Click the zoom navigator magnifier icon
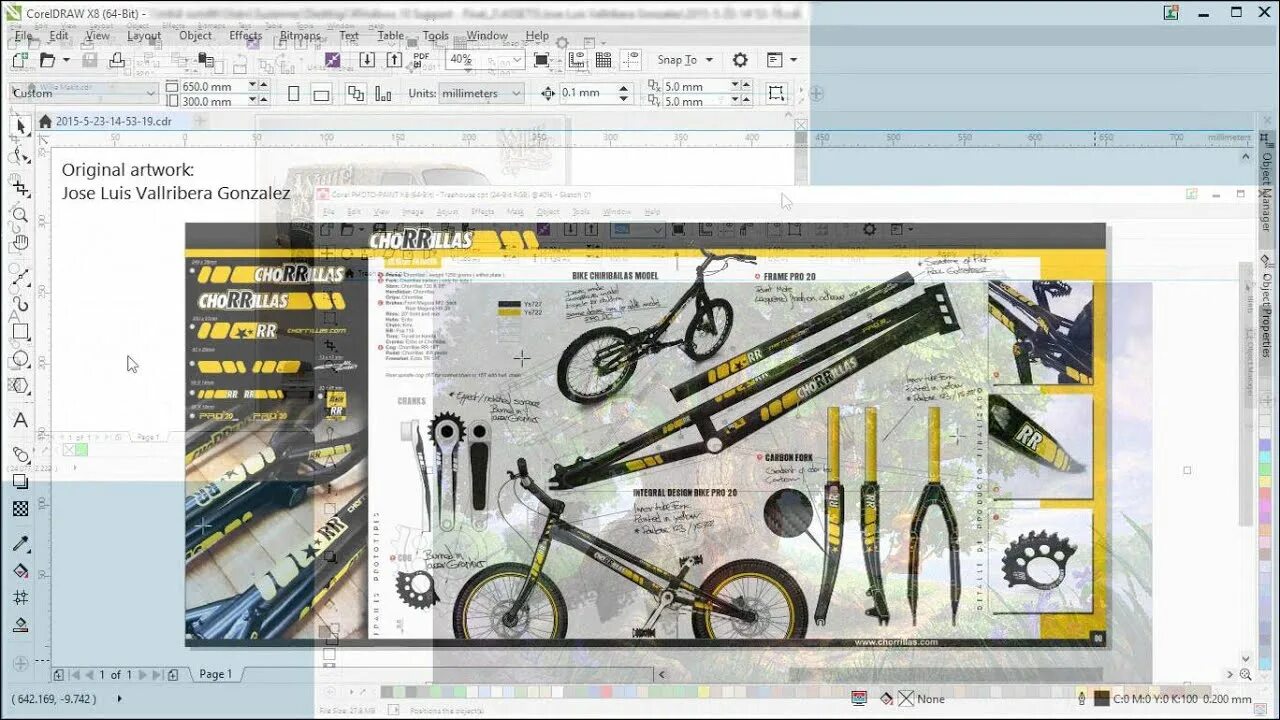Screen dimensions: 1280x720 1245,674
